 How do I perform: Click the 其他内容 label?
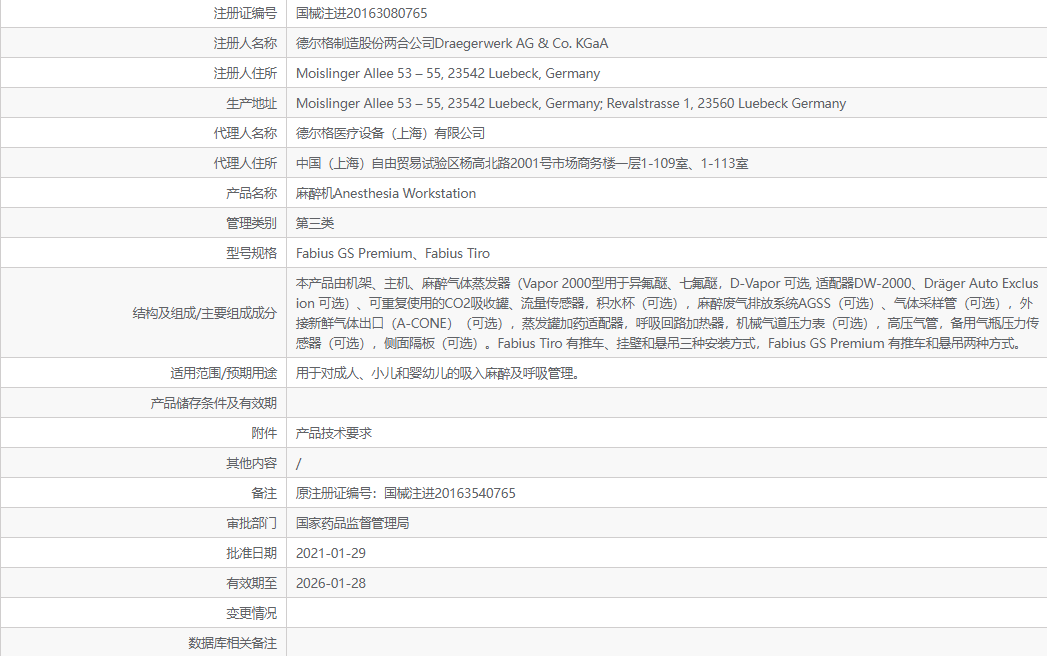coord(251,464)
